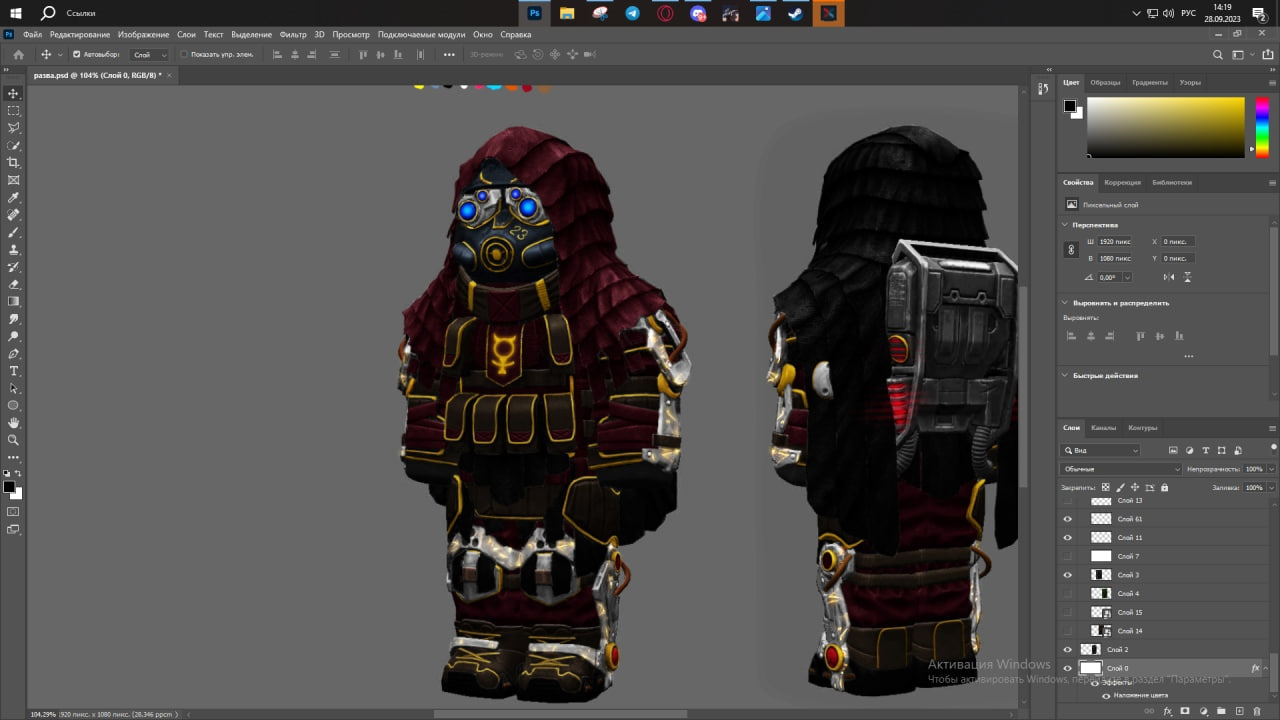Select the Crop tool
The height and width of the screenshot is (720, 1280).
click(x=13, y=162)
